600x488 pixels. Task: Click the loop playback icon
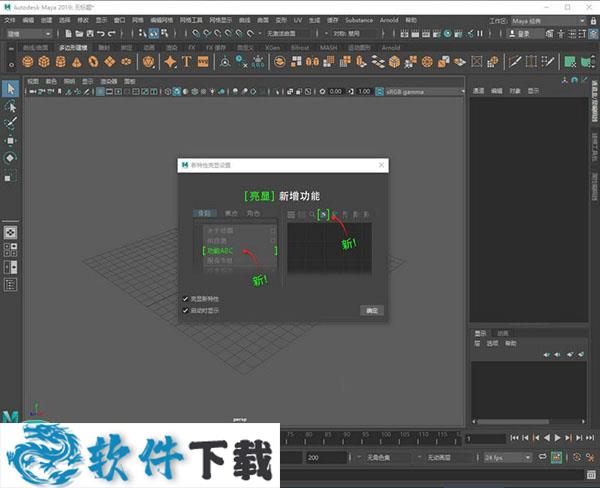[x=541, y=458]
